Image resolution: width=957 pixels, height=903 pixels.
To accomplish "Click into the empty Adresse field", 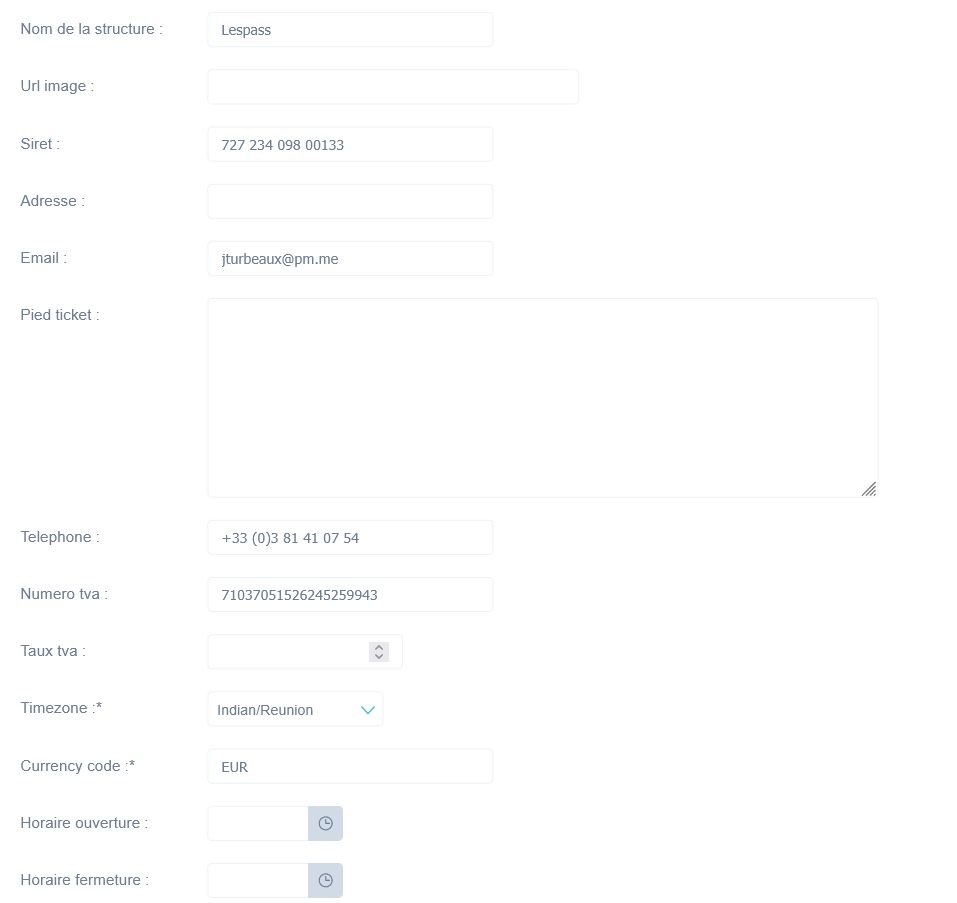I will pos(350,201).
